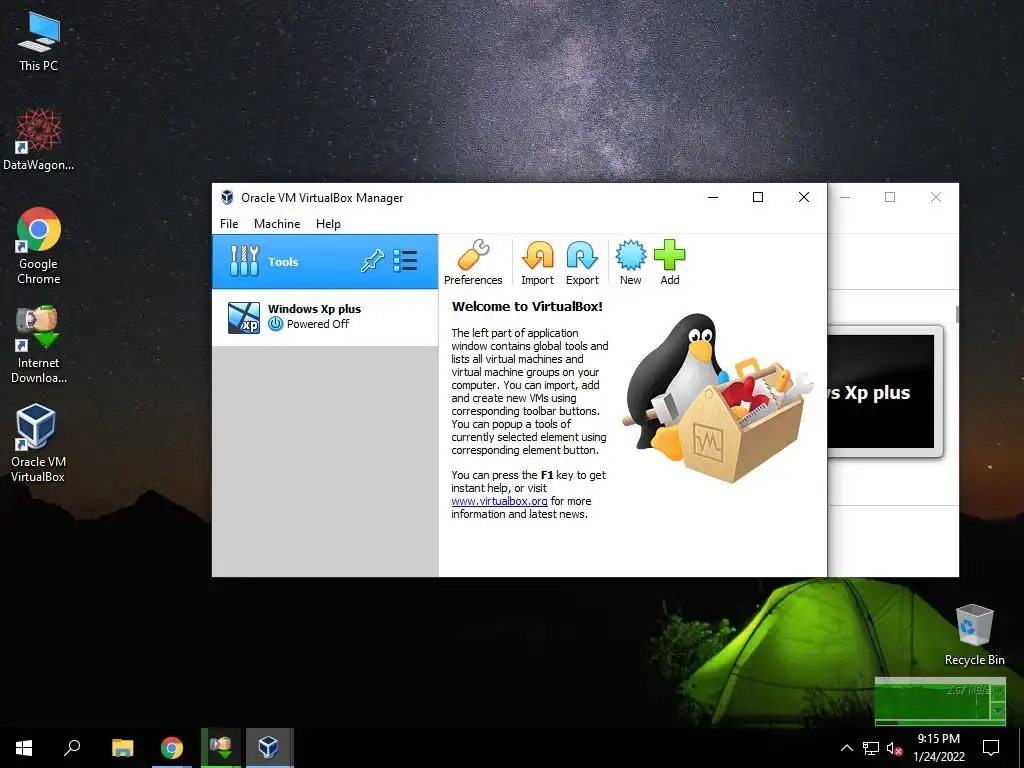Viewport: 1024px width, 768px height.
Task: Click the Import appliance icon
Action: (x=537, y=262)
